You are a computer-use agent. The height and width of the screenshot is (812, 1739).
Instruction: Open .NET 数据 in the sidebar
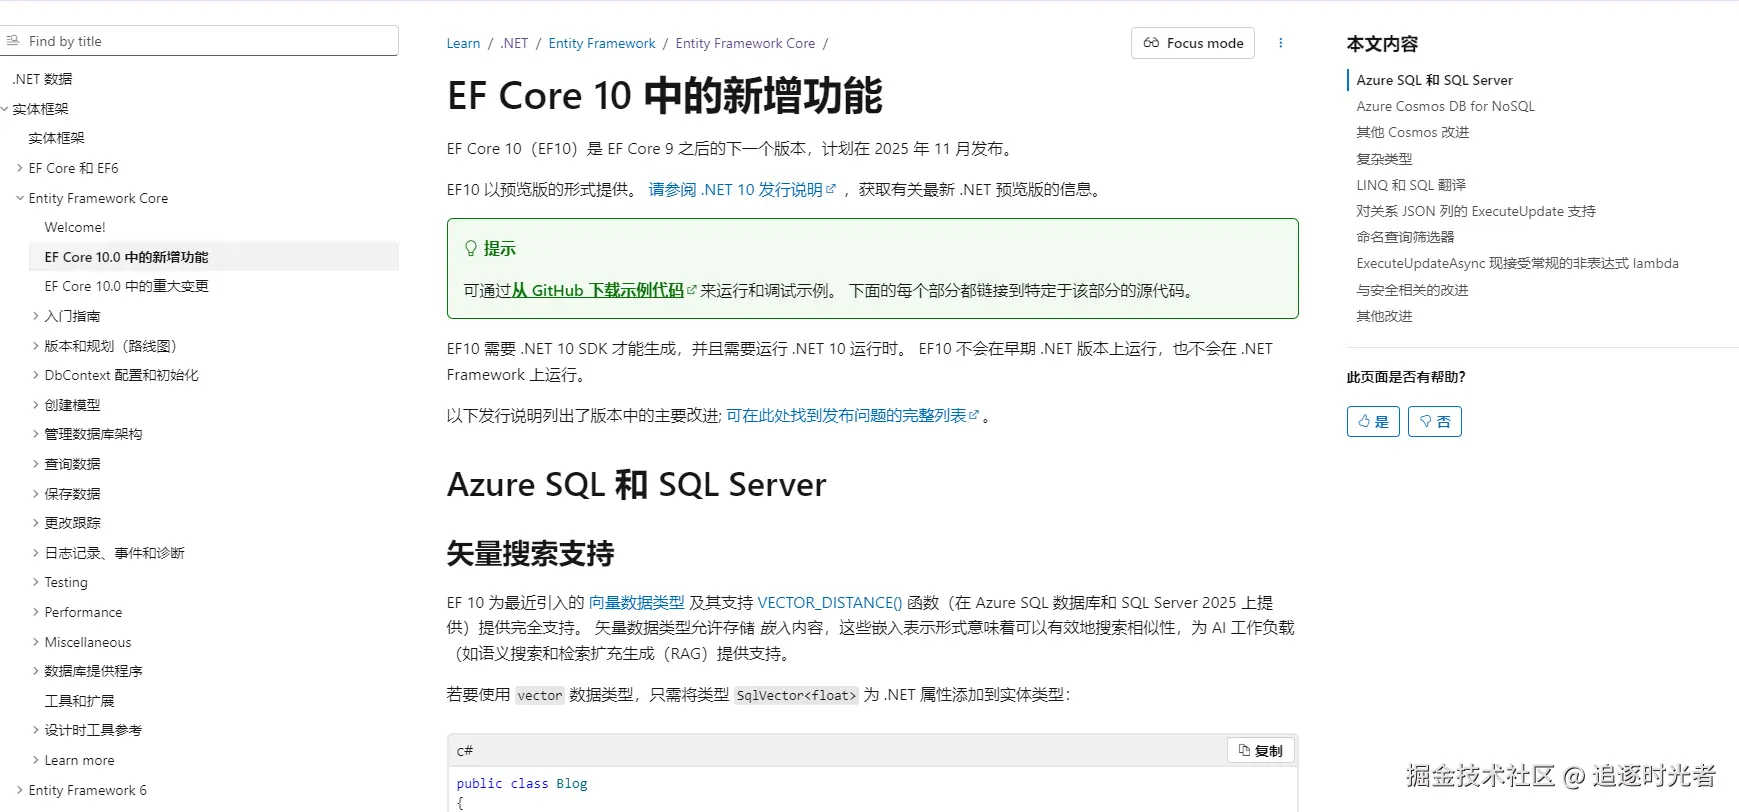pyautogui.click(x=42, y=79)
